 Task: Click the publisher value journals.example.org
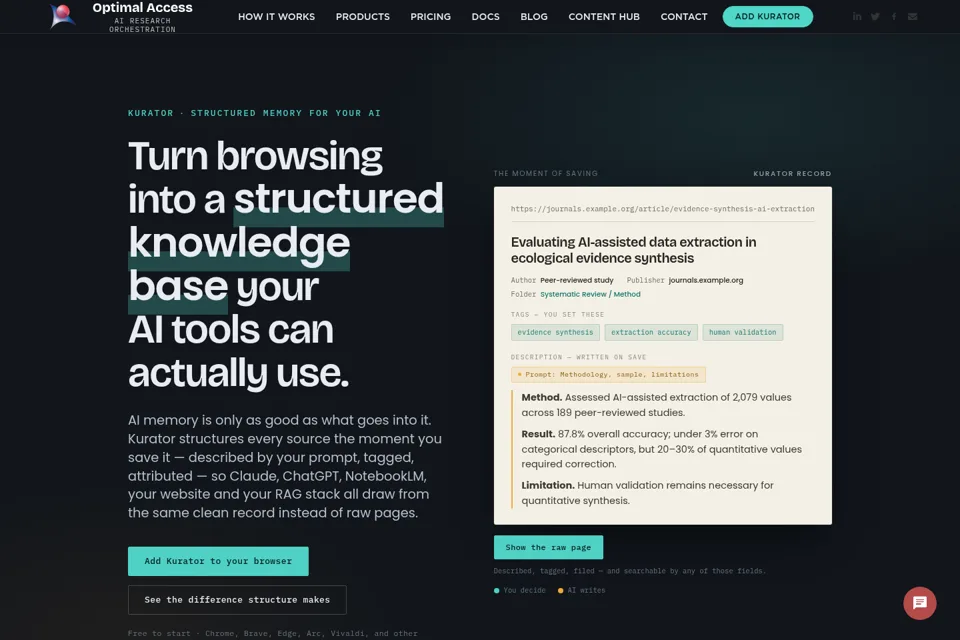click(x=706, y=280)
